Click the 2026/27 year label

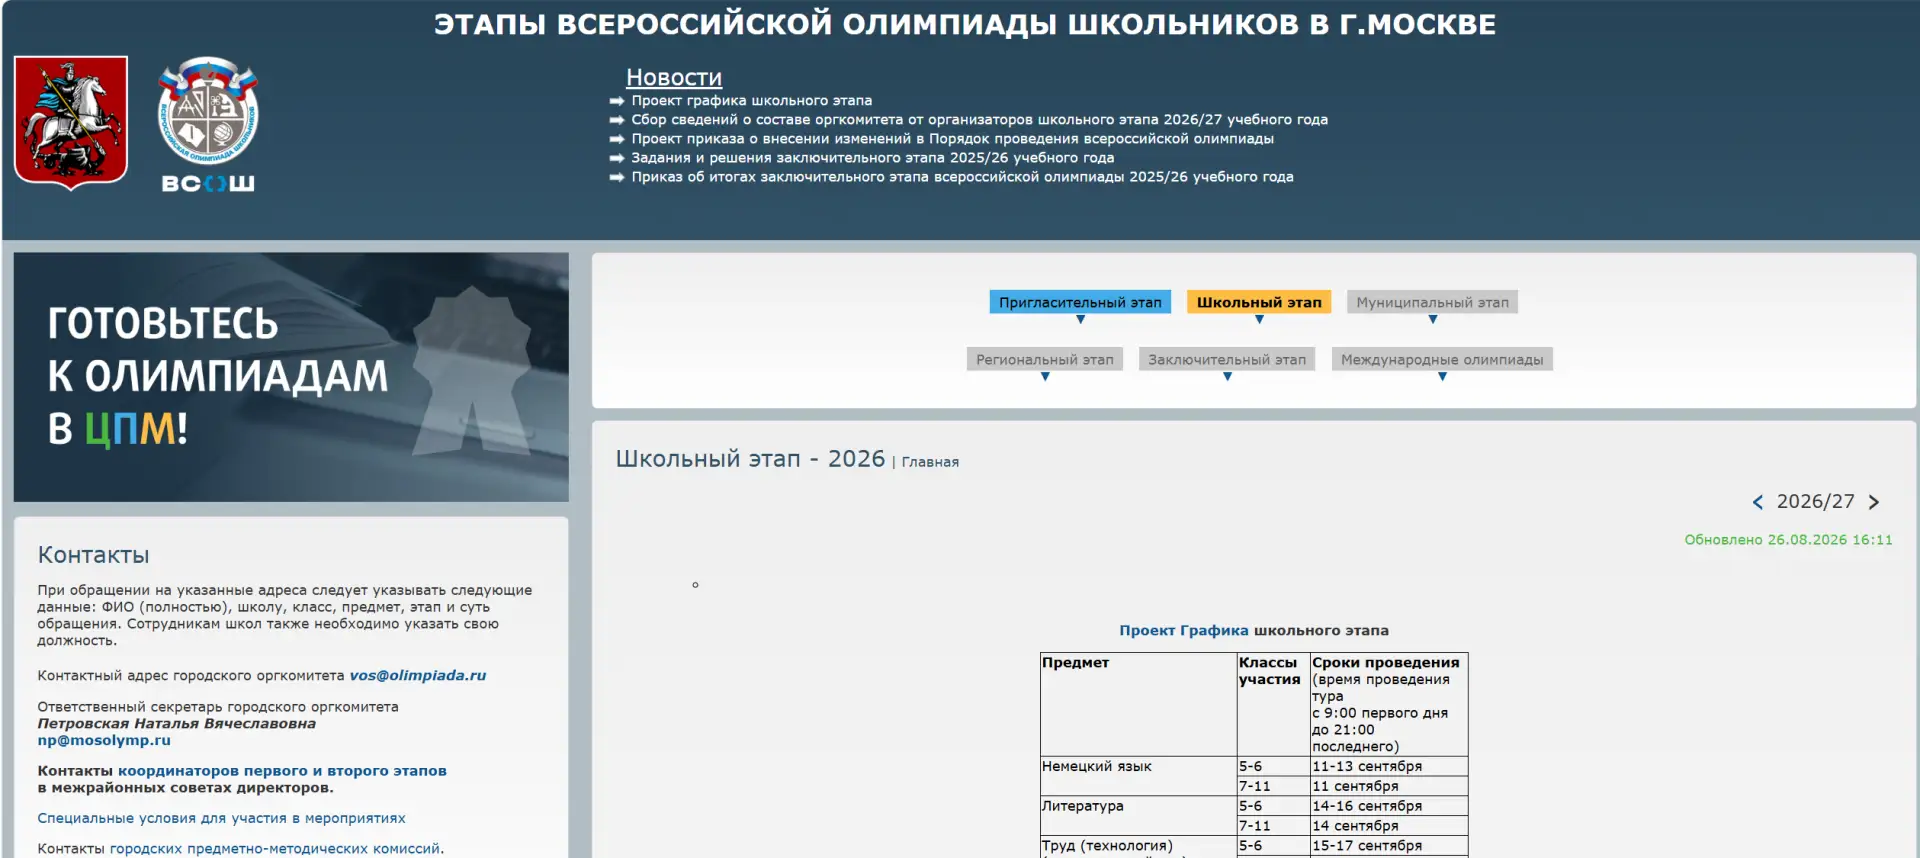tap(1815, 502)
